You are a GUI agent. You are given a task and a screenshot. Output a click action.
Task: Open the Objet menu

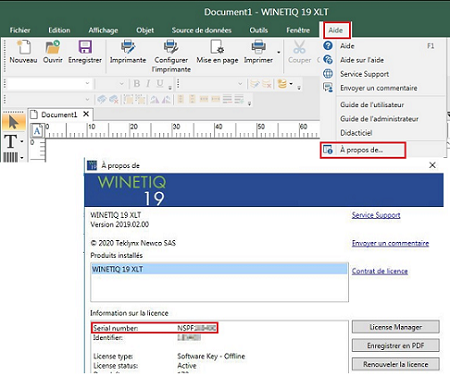pos(145,30)
